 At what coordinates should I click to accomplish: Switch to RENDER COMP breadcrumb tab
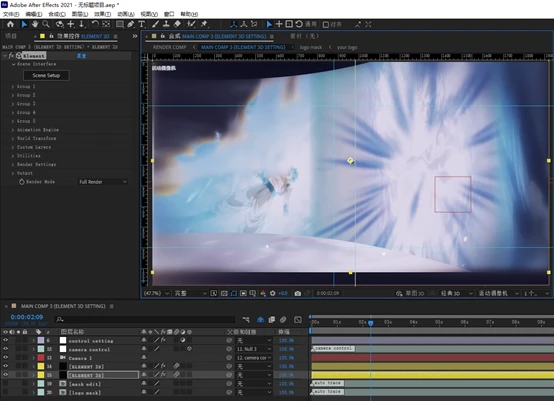click(170, 47)
